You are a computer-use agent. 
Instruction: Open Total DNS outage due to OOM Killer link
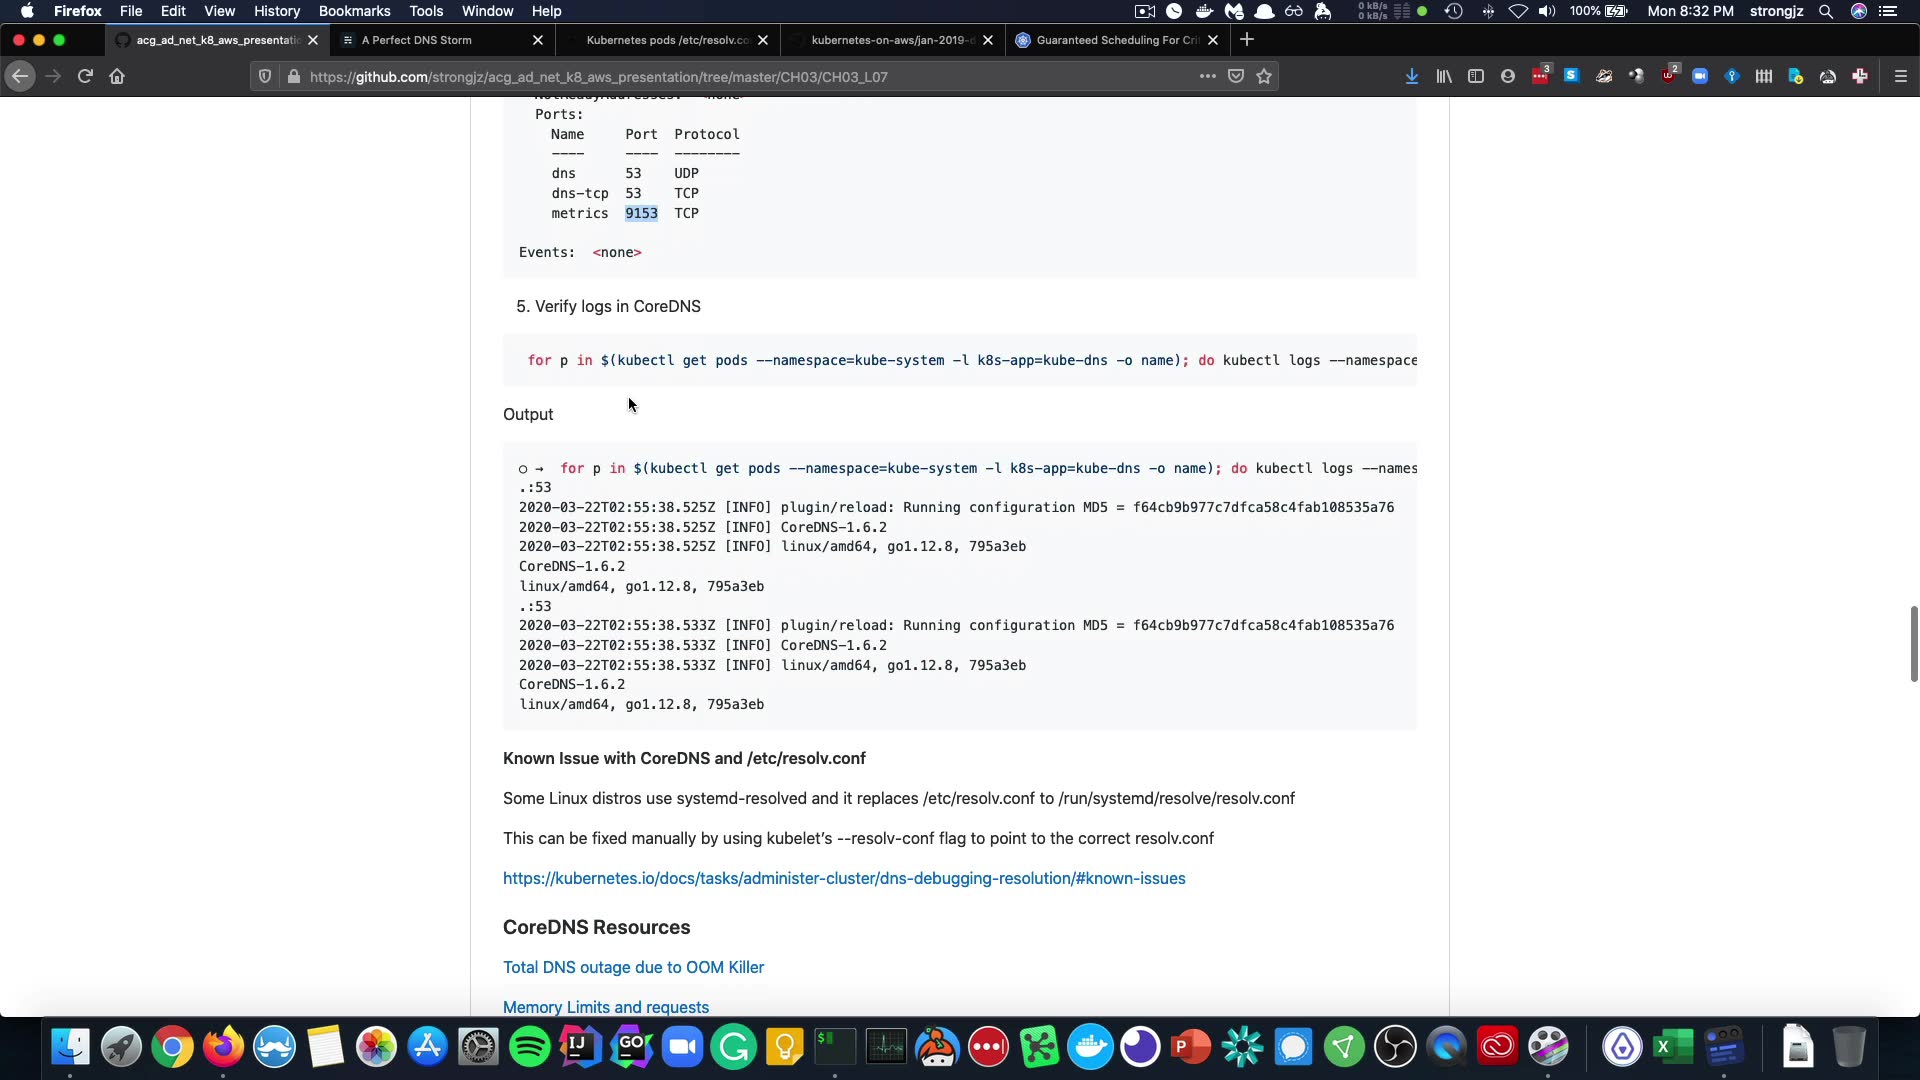(633, 968)
